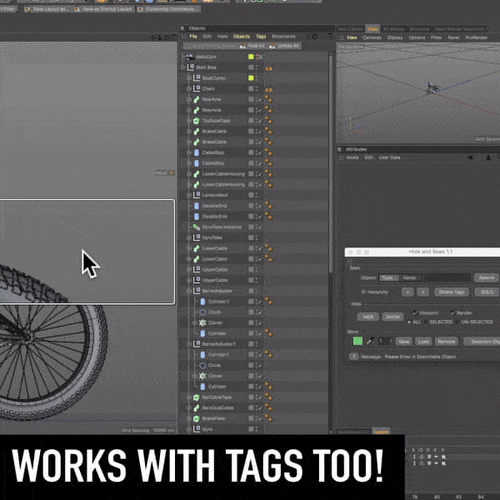Expand the Rims null
Screen dimensions: 500x500
point(189,429)
